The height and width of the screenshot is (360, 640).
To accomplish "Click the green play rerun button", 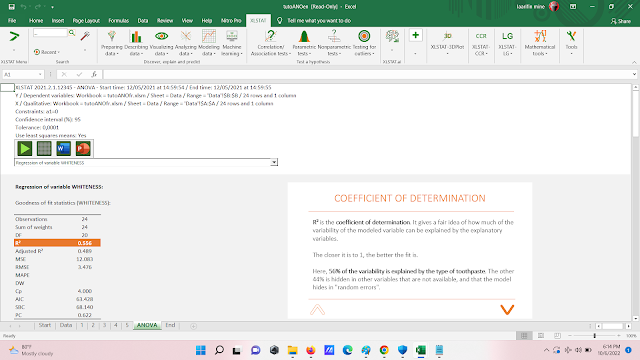I will (24, 148).
